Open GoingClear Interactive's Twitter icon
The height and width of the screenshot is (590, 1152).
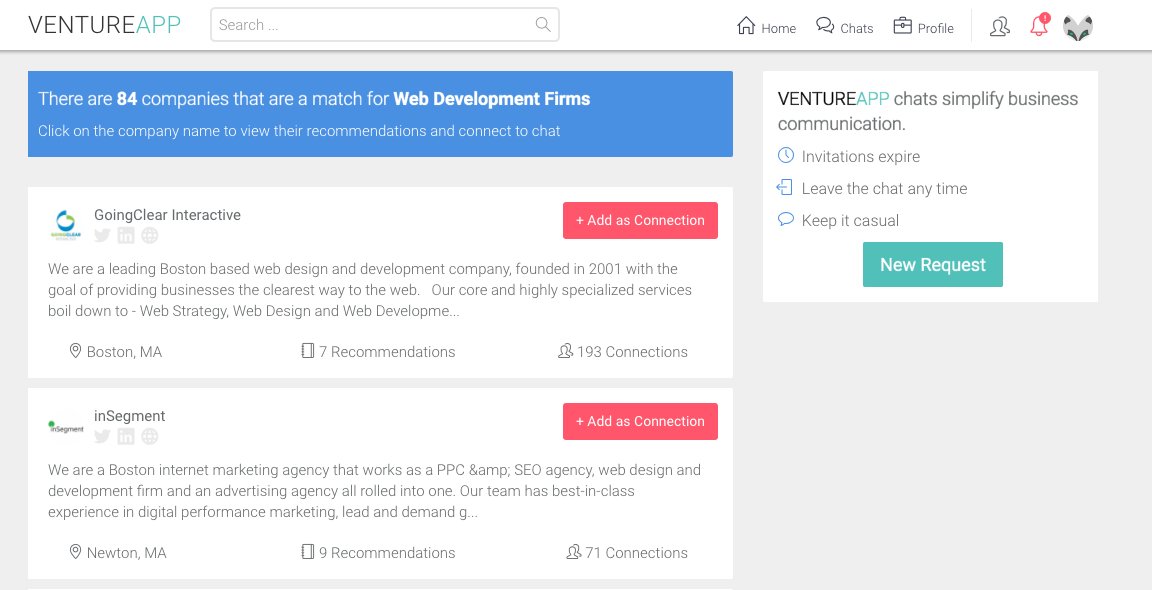pyautogui.click(x=102, y=235)
